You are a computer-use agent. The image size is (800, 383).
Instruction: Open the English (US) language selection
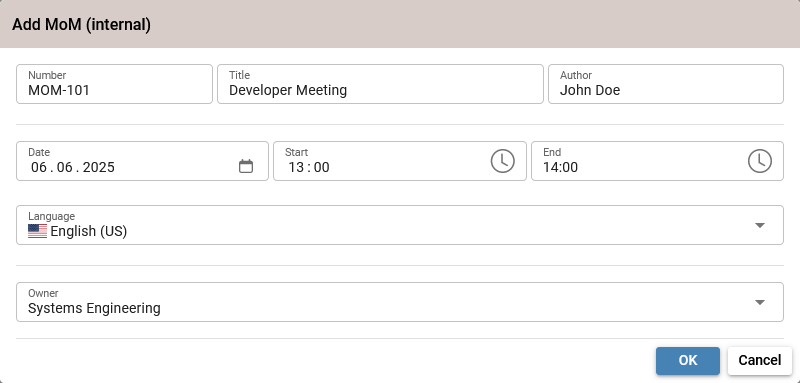point(399,225)
